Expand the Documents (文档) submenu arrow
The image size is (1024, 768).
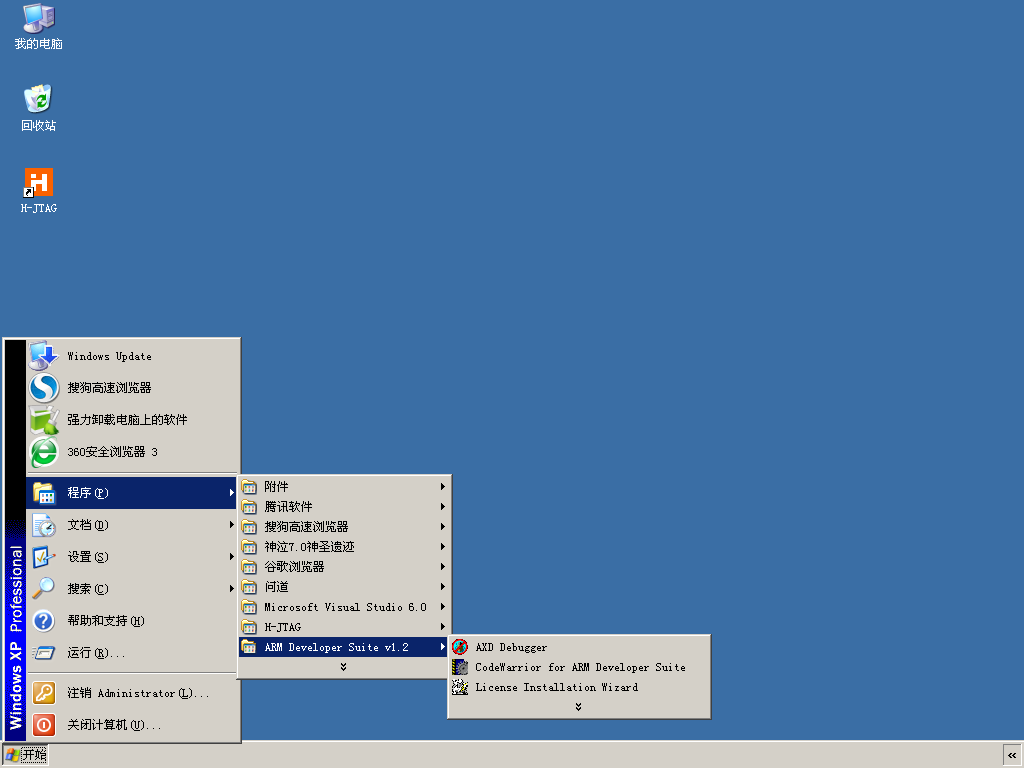point(231,525)
